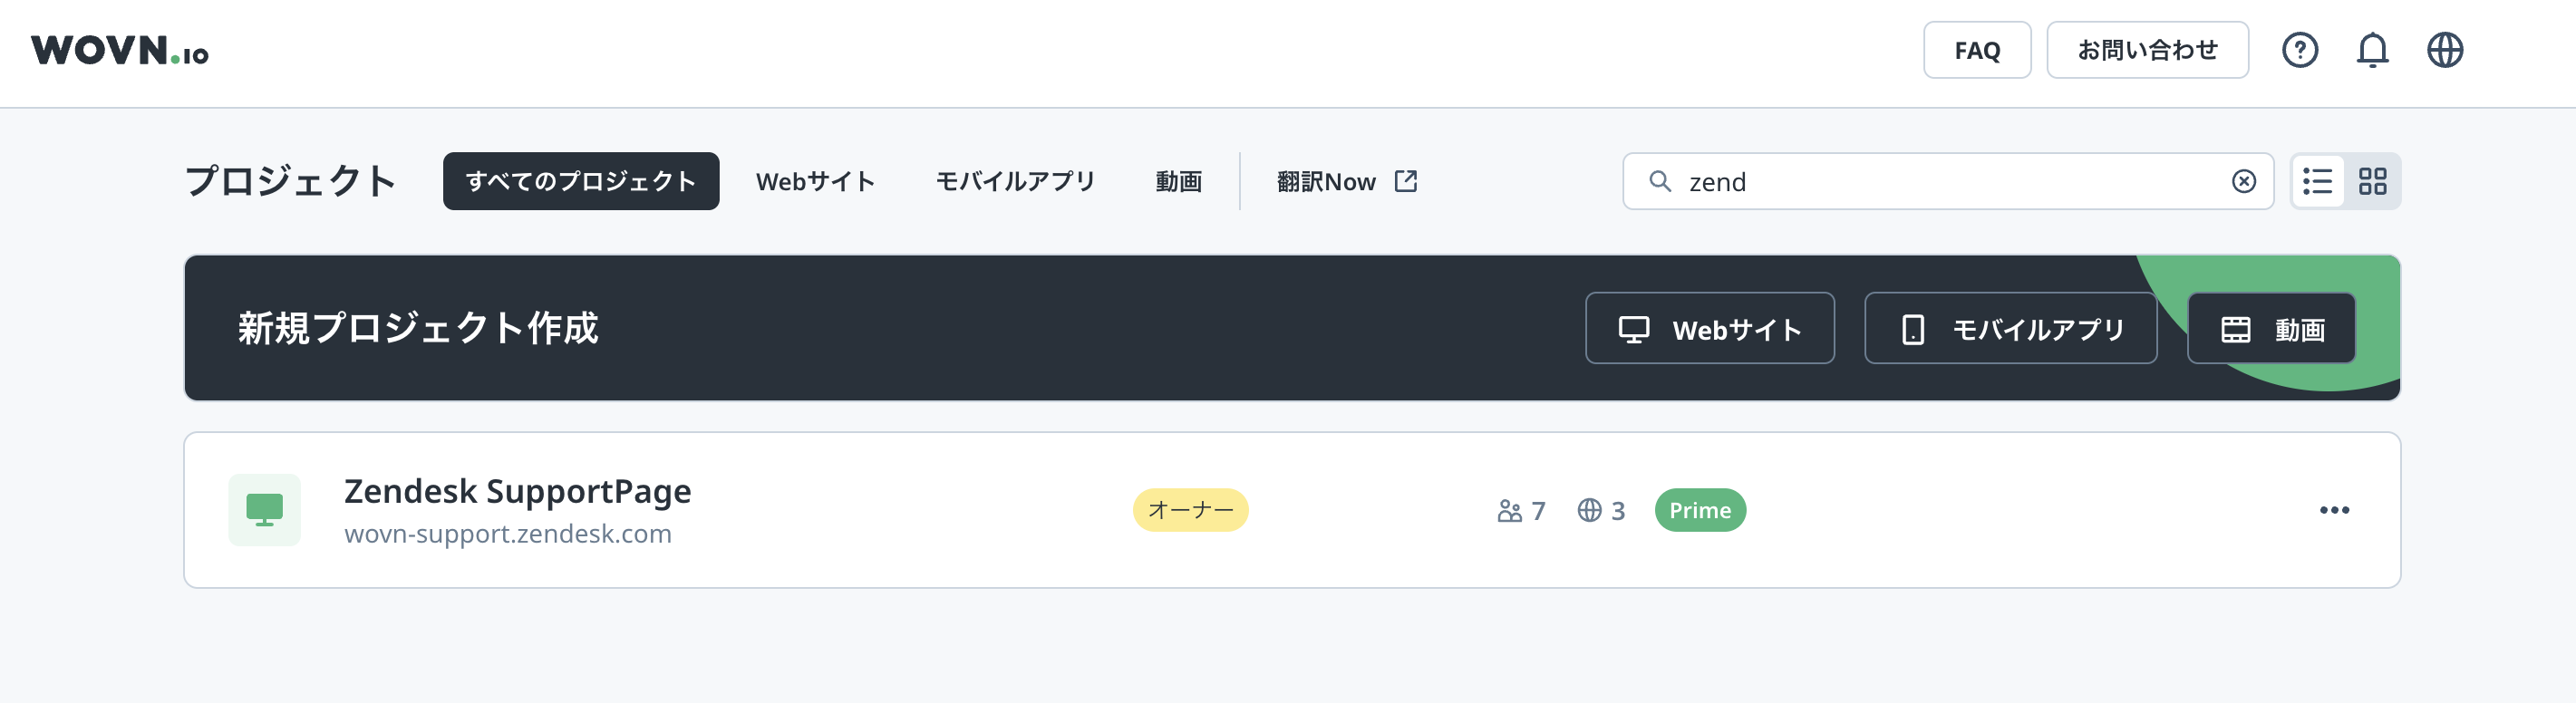The height and width of the screenshot is (703, 2576).
Task: Open the 翻訳Now external link
Action: point(1346,181)
